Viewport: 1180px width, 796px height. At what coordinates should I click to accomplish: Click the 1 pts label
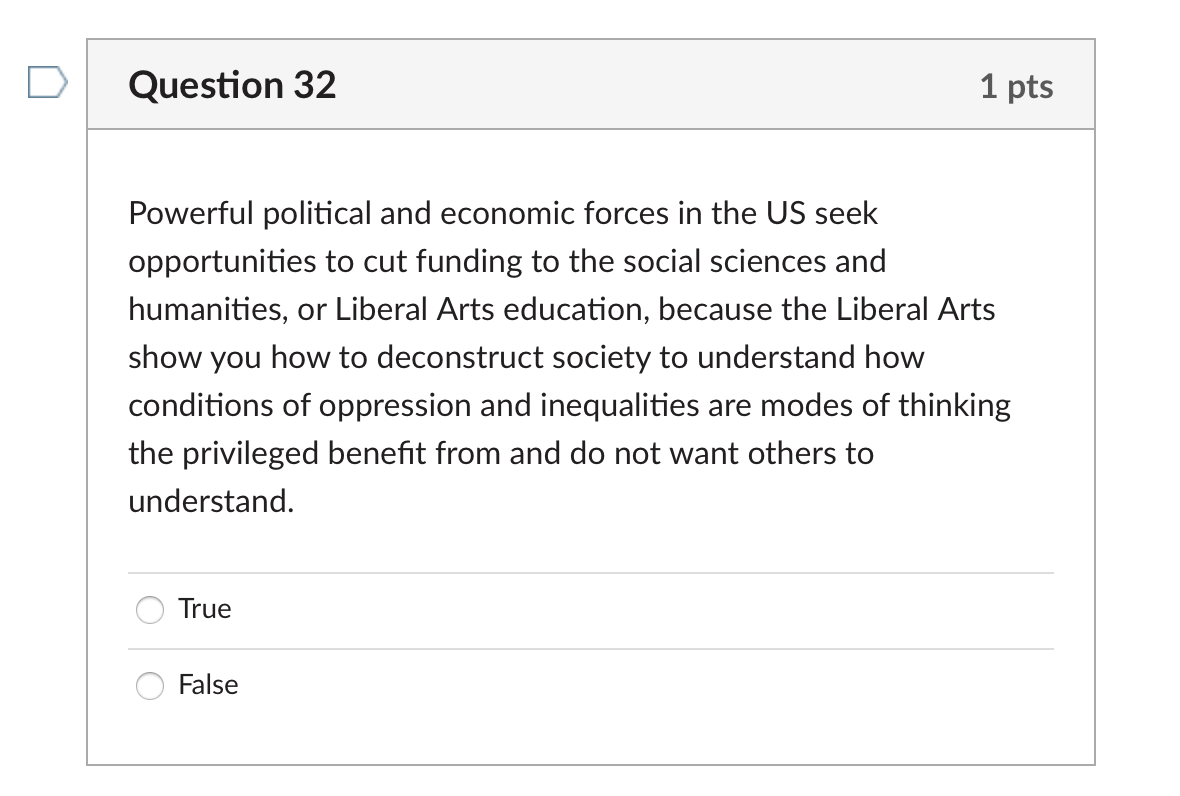click(1018, 86)
